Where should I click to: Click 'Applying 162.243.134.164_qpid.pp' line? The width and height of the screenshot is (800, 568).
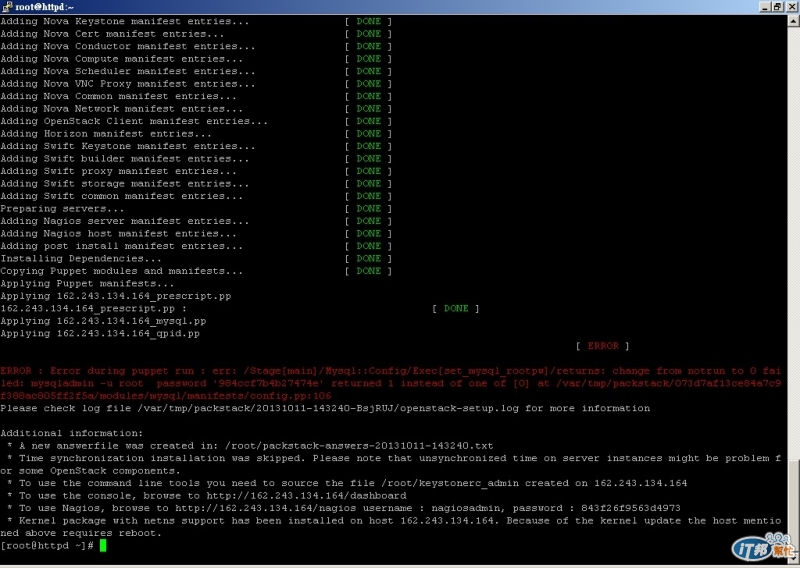100,334
